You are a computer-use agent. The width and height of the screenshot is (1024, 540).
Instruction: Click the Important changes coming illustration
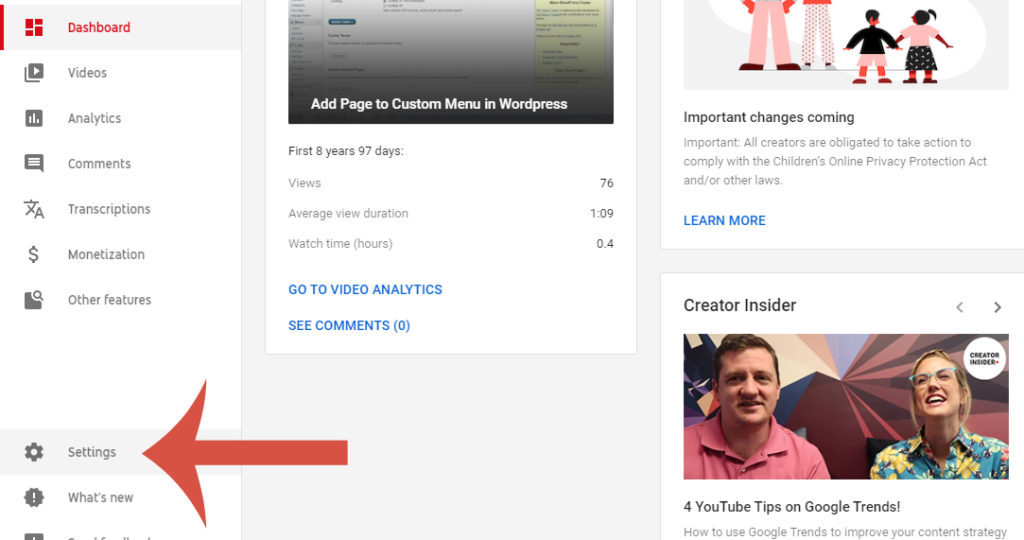point(846,44)
